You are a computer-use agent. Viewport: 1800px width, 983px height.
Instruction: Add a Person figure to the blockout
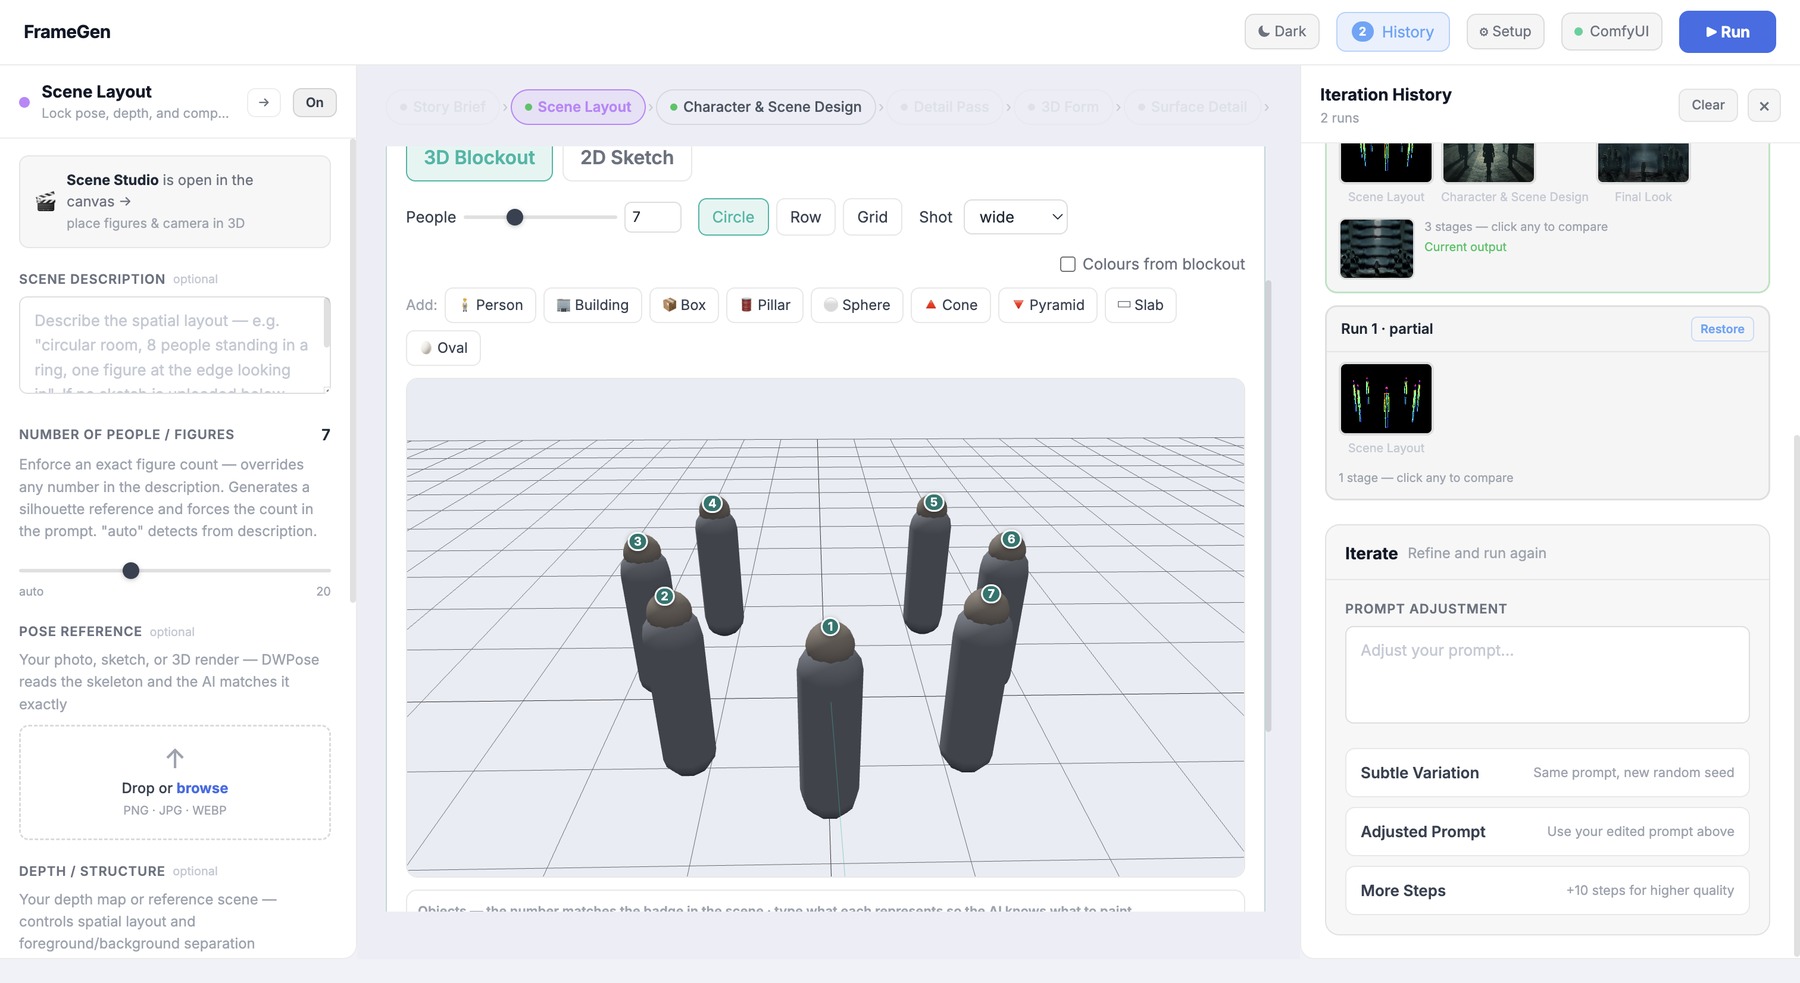pos(491,305)
